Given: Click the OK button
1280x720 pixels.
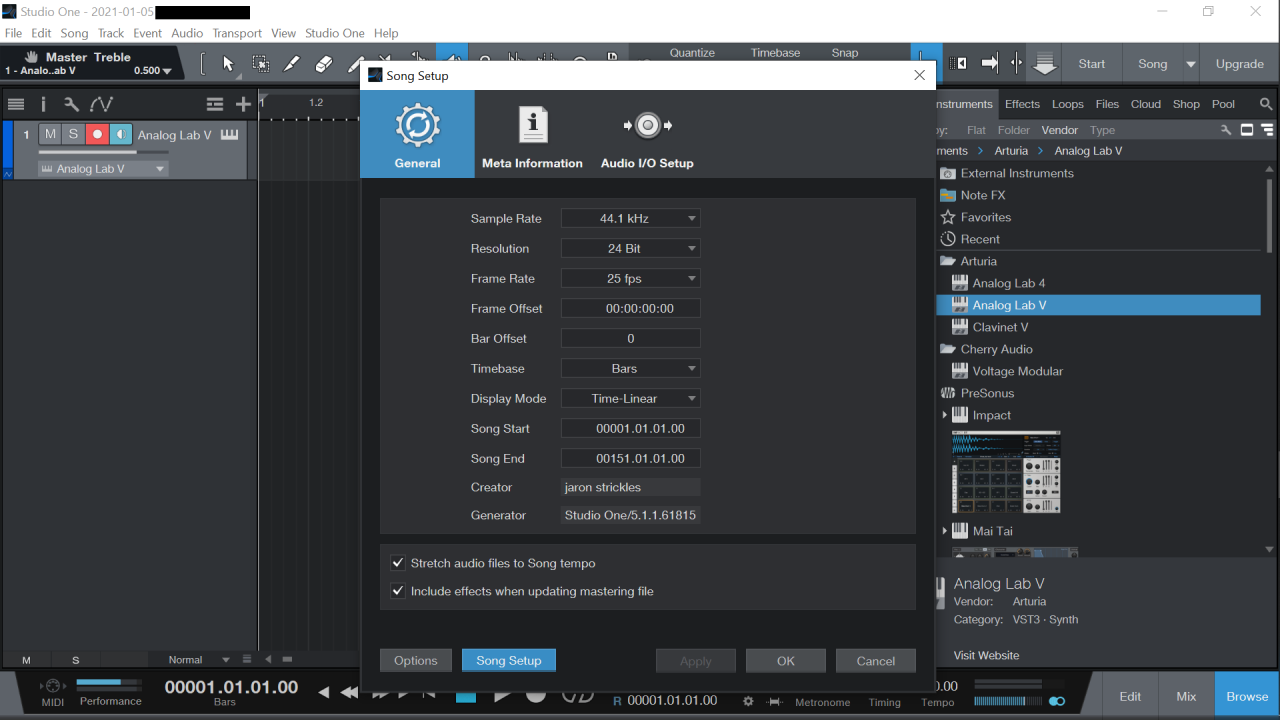Looking at the screenshot, I should tap(786, 660).
